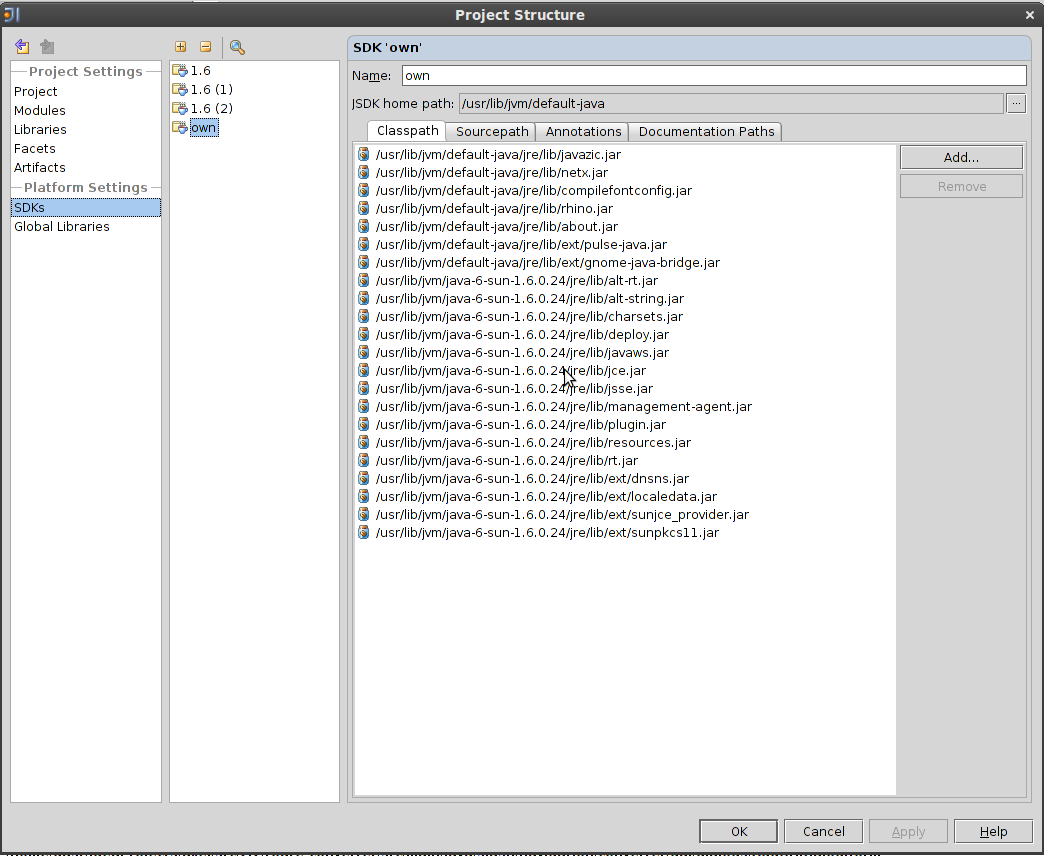Switch to the Sourcepath tab
Viewport: 1044px width, 856px height.
coord(492,132)
